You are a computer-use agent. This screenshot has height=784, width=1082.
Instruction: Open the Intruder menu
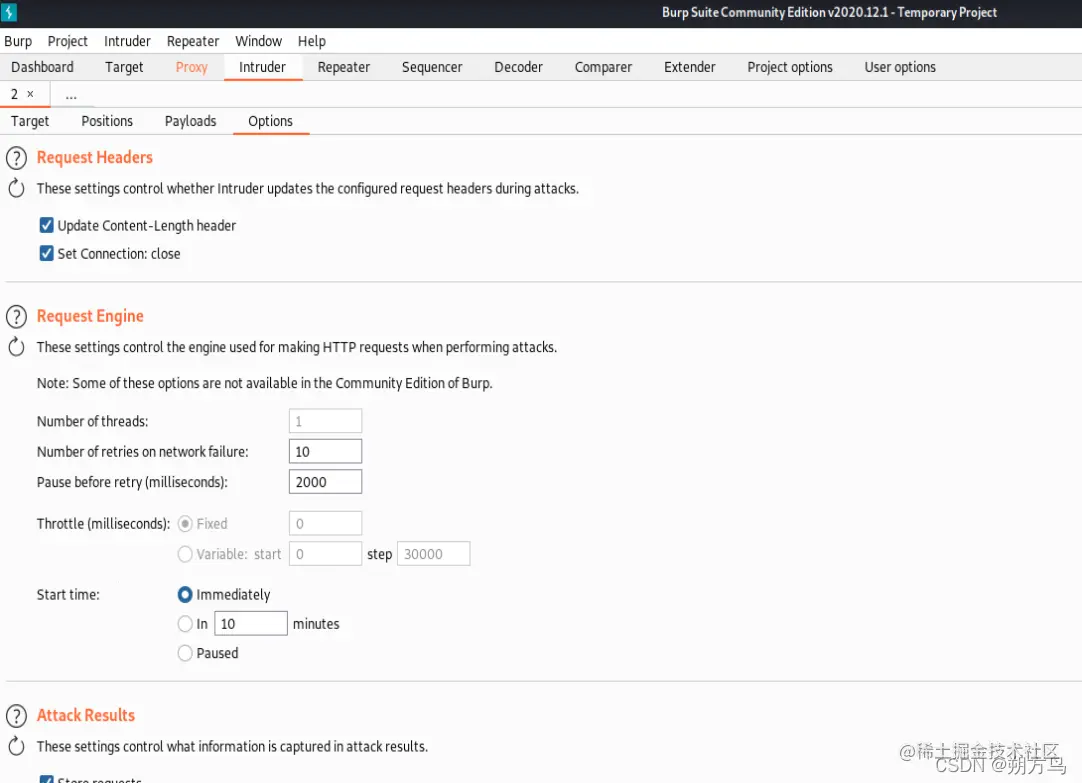point(127,41)
